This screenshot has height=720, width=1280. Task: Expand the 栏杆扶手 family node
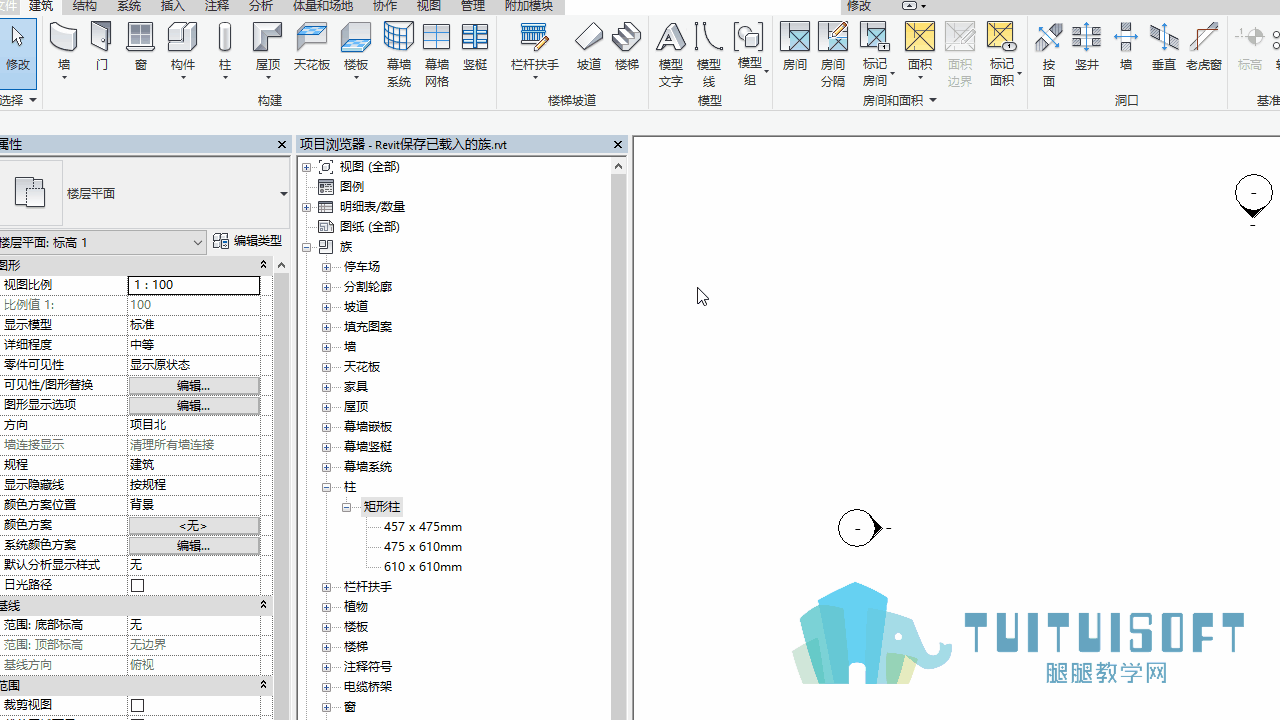[326, 587]
